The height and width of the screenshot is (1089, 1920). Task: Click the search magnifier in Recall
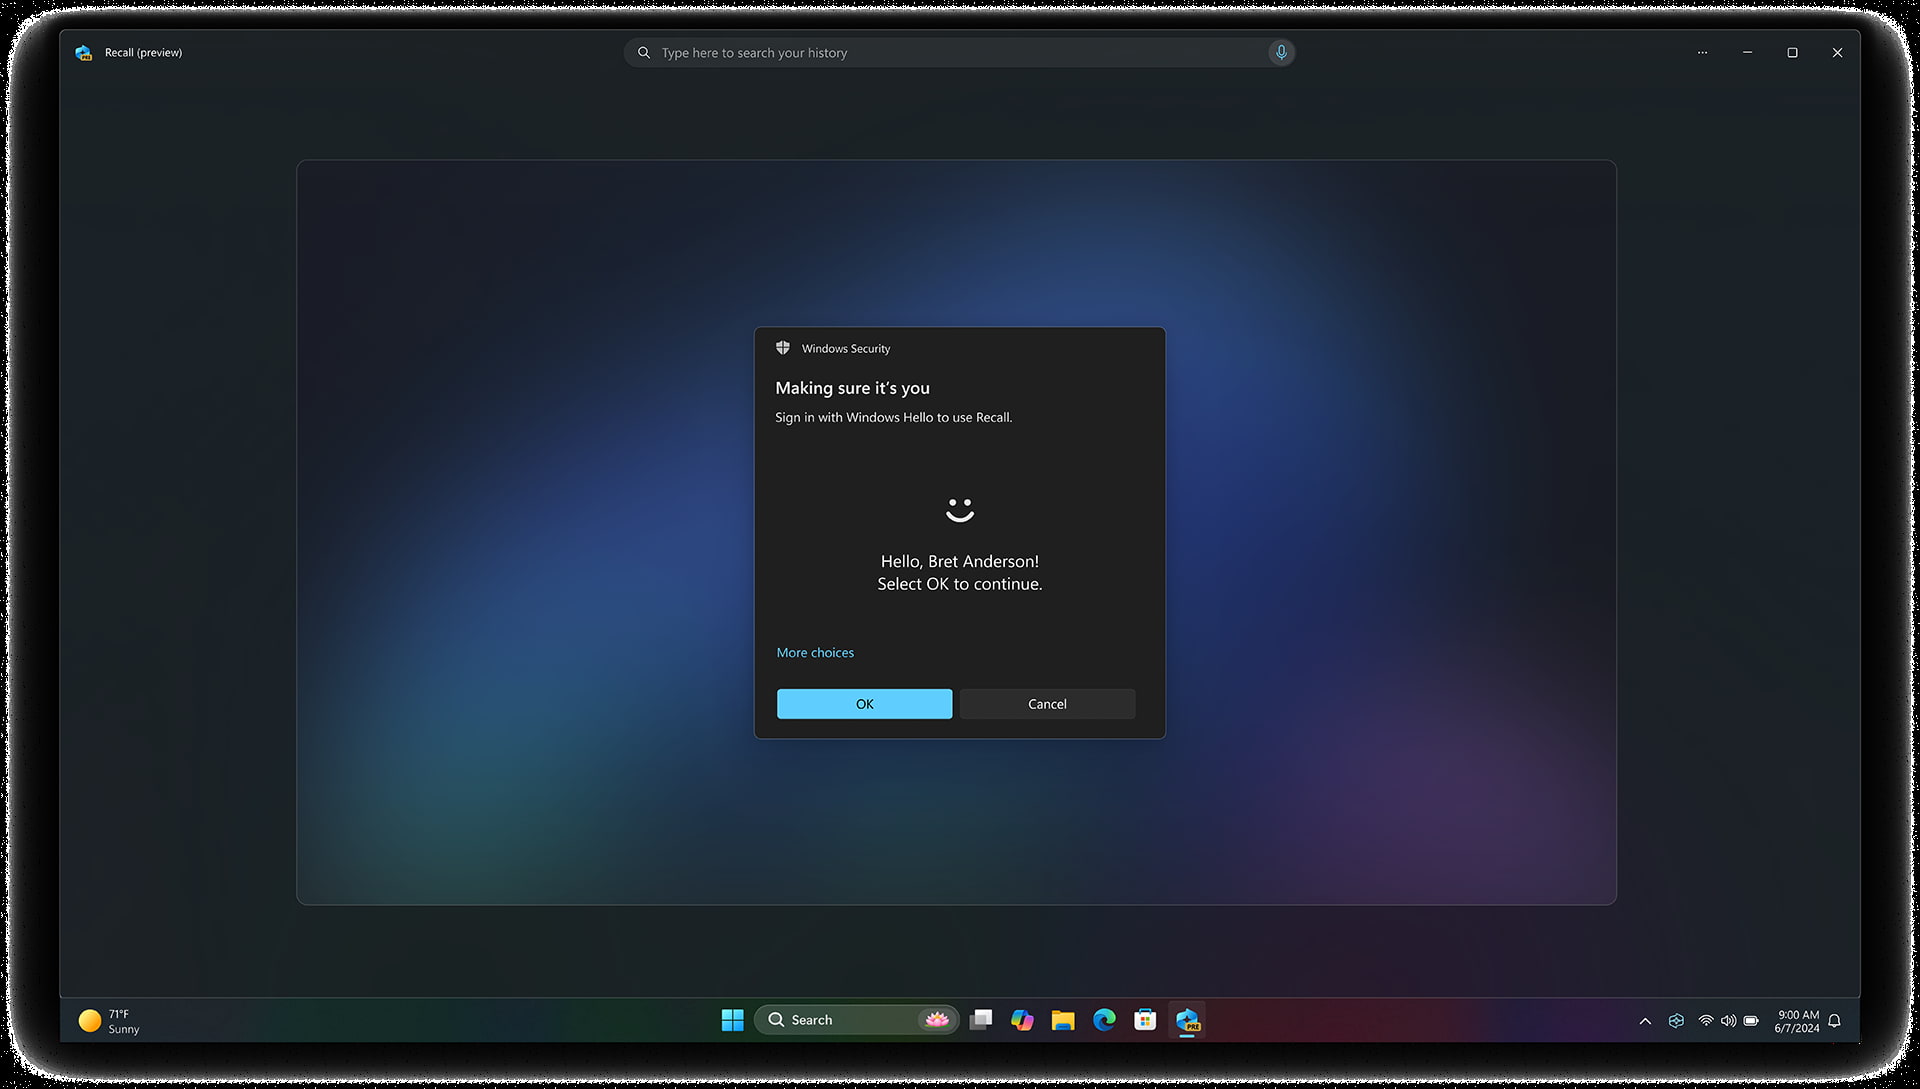click(644, 53)
